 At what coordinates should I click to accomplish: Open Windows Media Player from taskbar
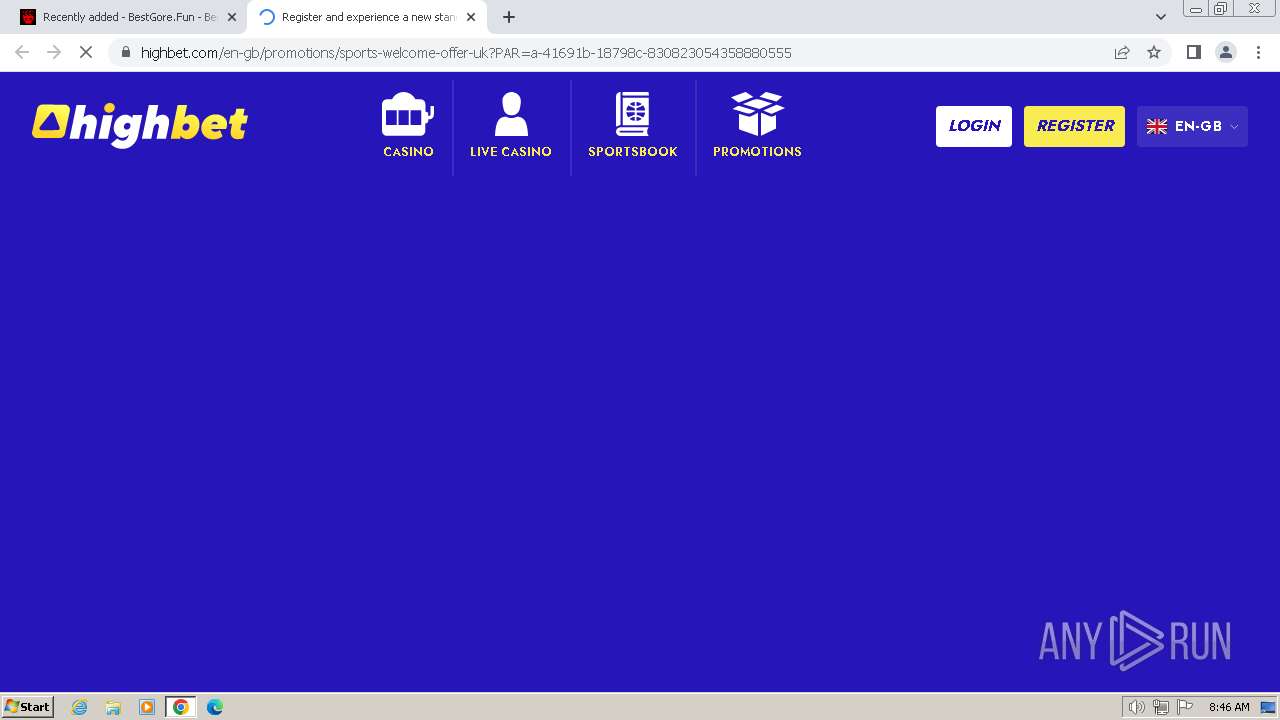[147, 707]
